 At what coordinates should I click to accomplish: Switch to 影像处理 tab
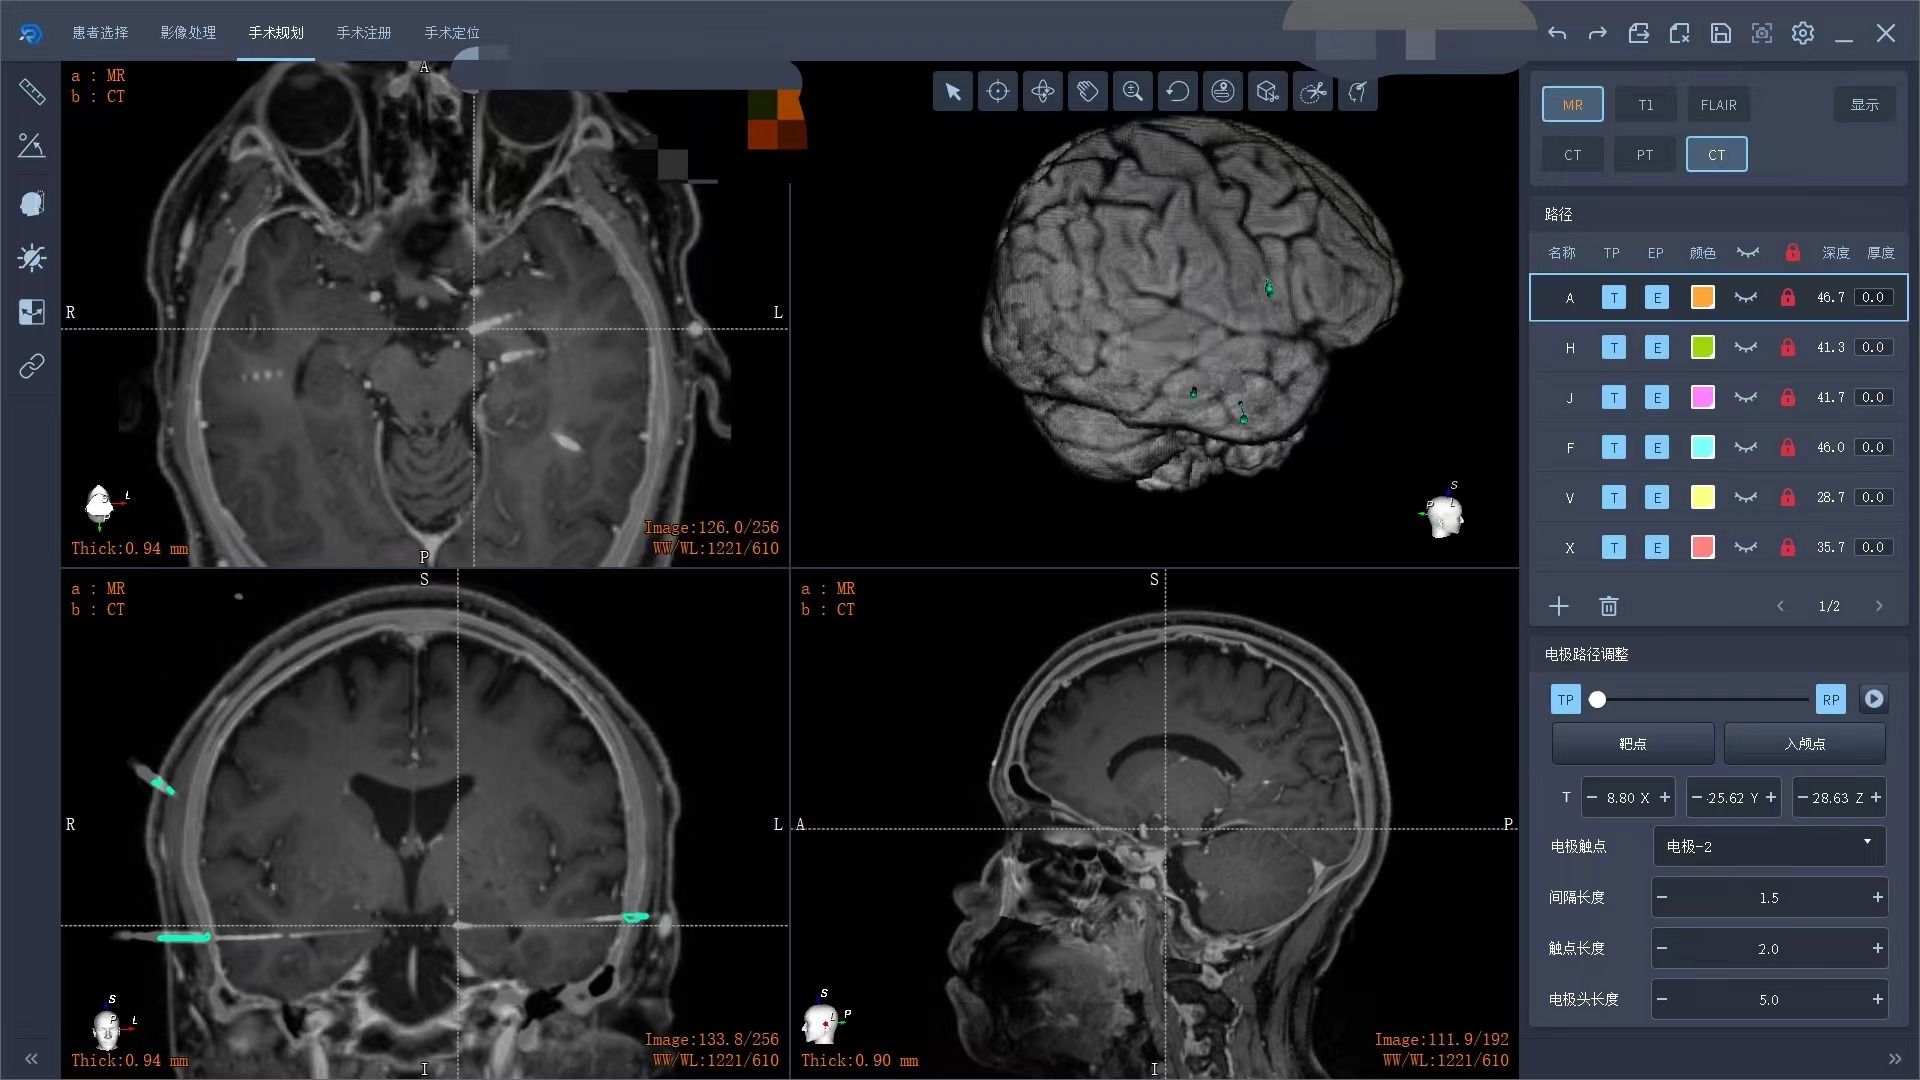tap(188, 33)
